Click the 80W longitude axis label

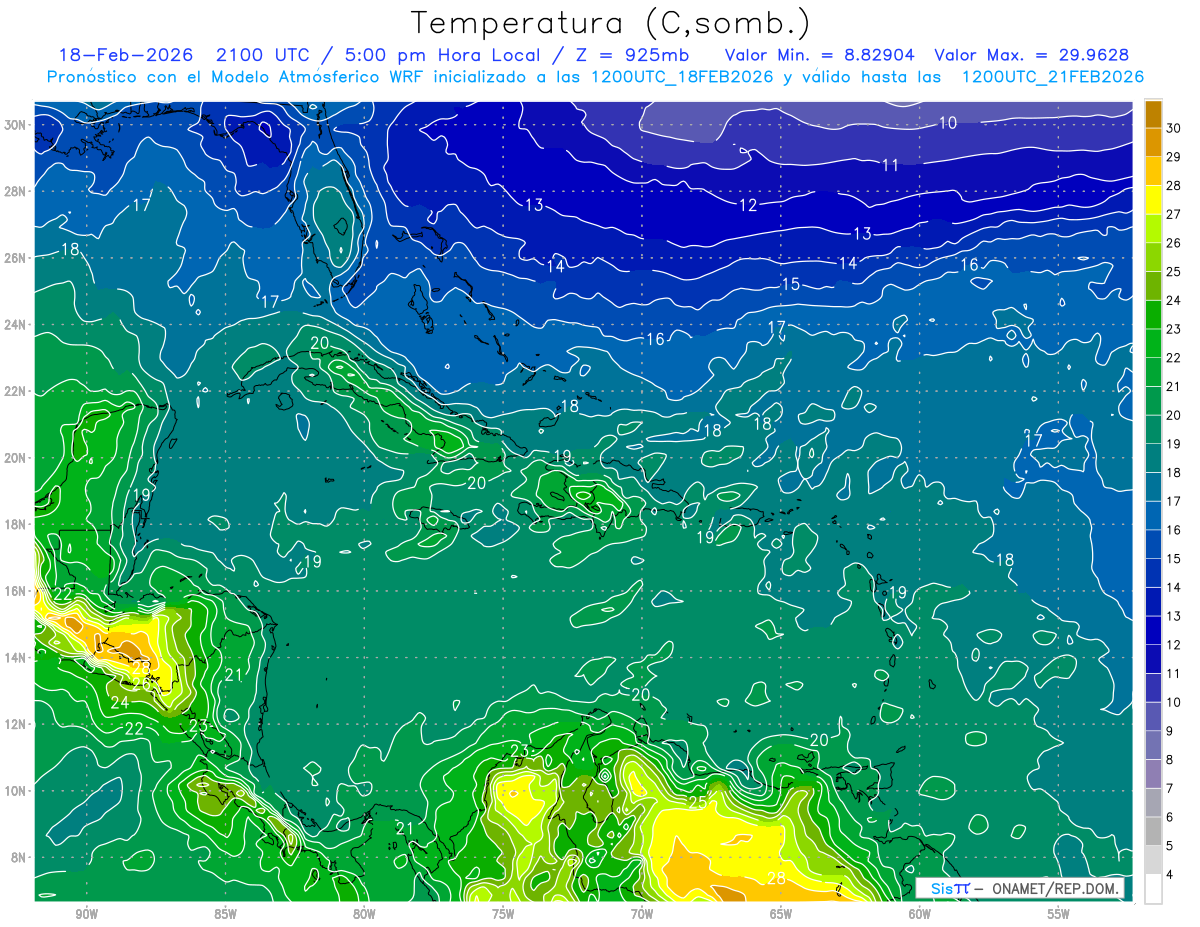(364, 914)
